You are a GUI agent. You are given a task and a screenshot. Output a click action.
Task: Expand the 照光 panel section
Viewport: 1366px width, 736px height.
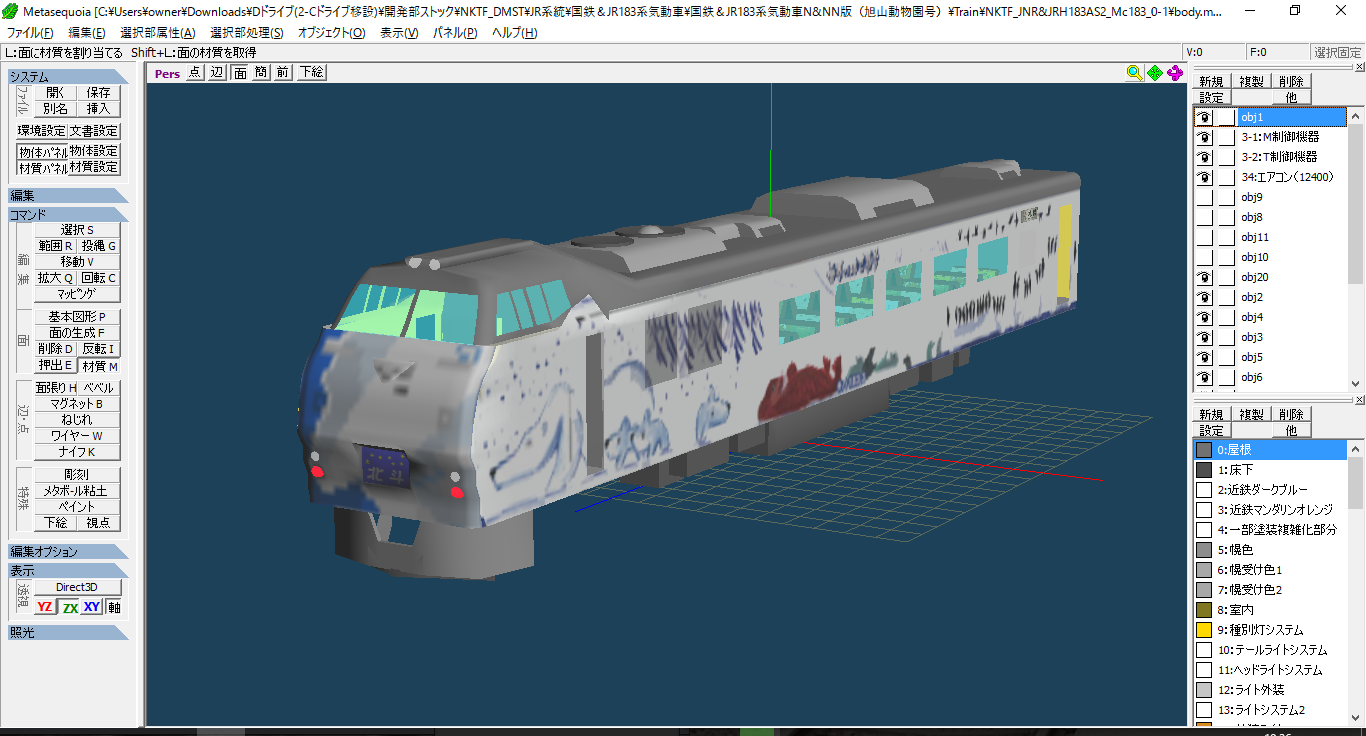[x=68, y=632]
